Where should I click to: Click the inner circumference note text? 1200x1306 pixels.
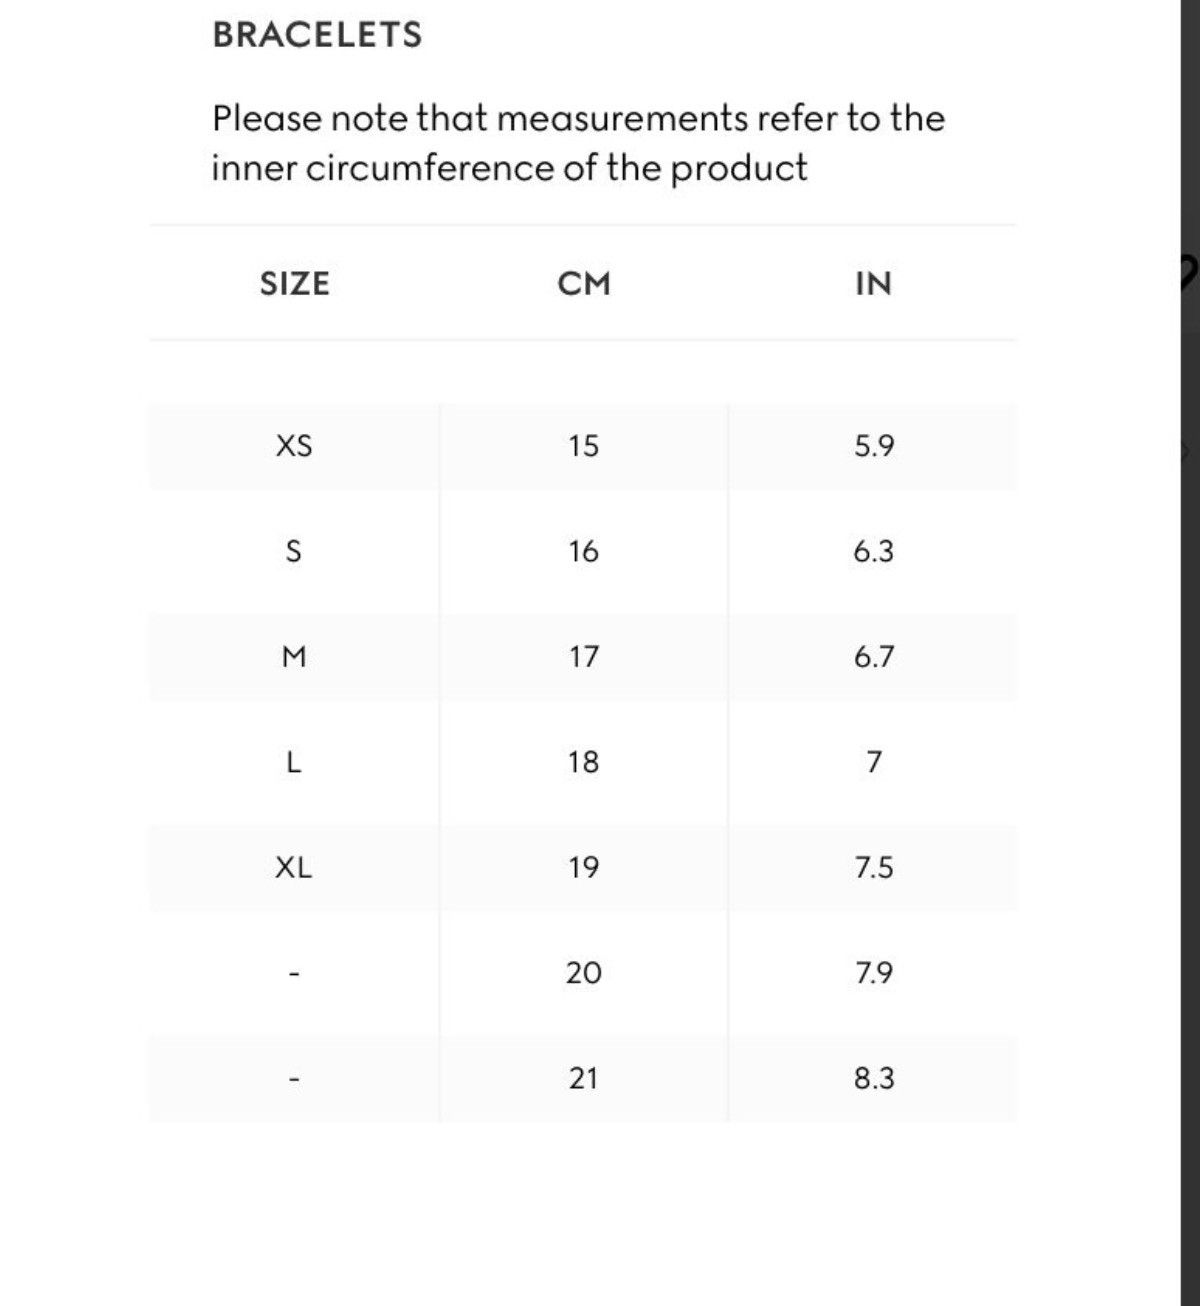[x=578, y=143]
